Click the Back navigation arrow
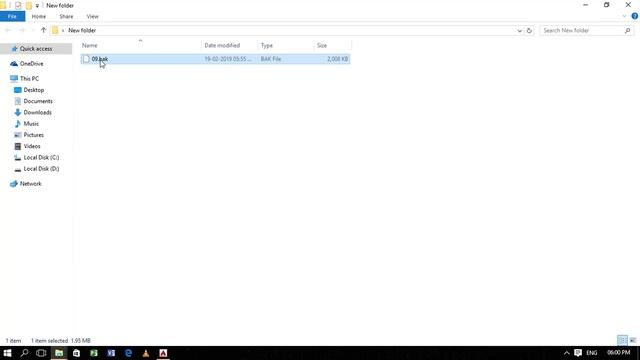This screenshot has height=360, width=640. point(8,30)
